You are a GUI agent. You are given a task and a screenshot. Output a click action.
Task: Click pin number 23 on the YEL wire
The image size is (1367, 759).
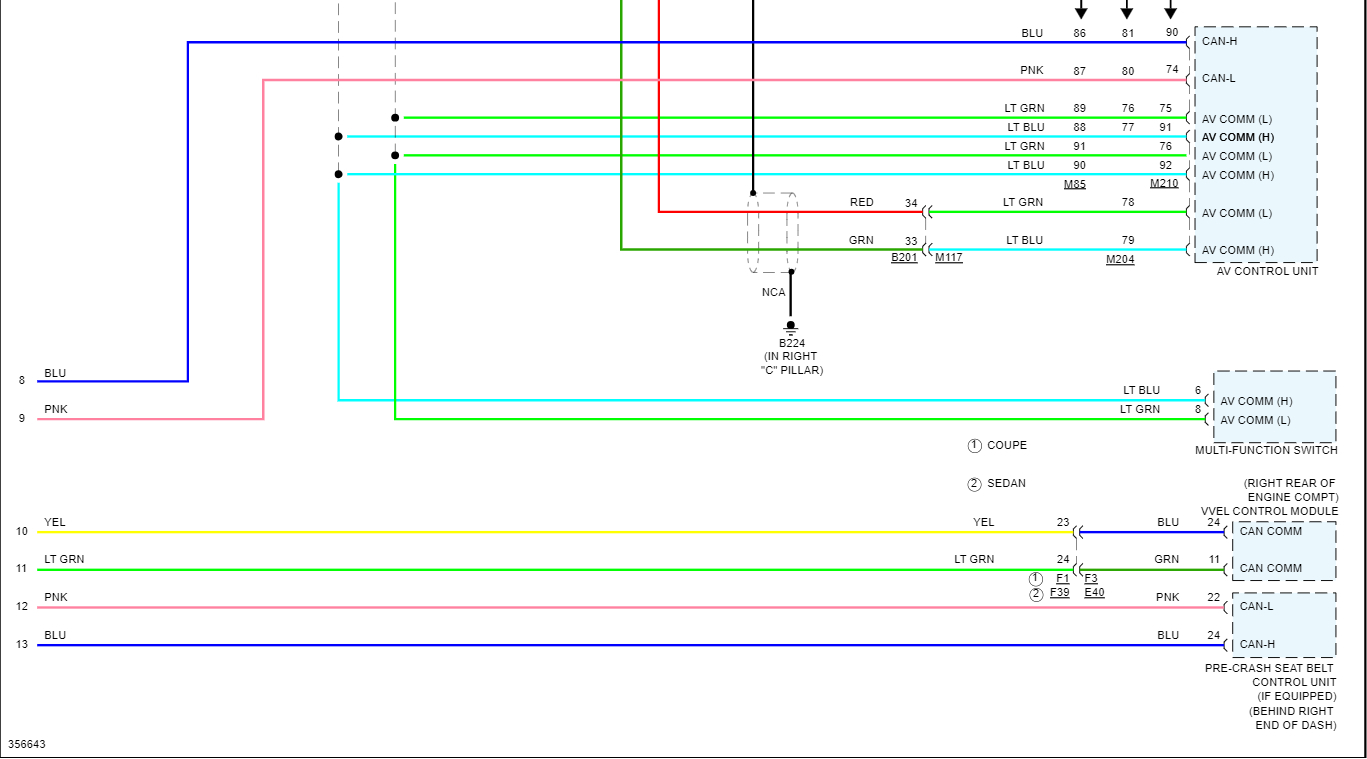click(1063, 523)
